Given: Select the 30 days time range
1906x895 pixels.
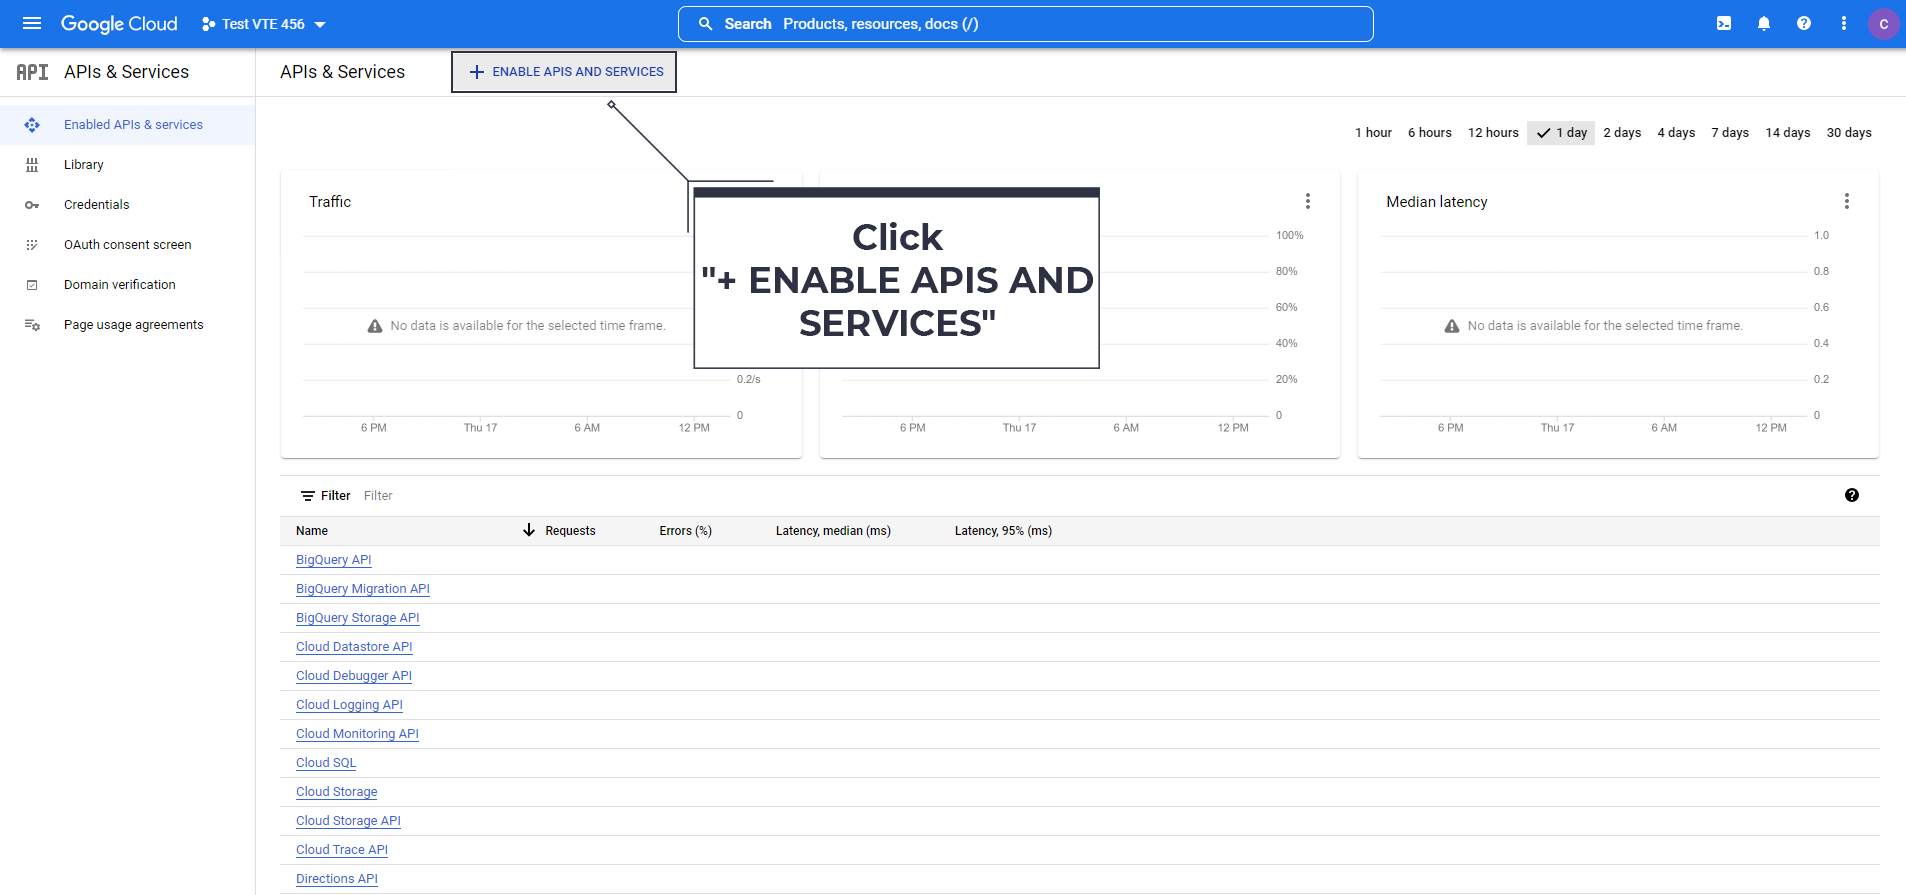Looking at the screenshot, I should tap(1849, 133).
